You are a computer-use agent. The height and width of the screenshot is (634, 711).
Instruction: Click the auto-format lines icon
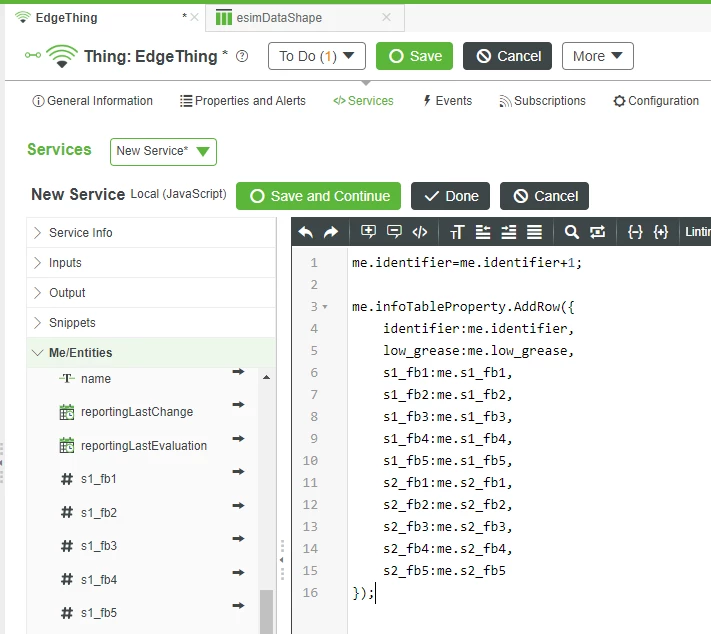click(534, 232)
